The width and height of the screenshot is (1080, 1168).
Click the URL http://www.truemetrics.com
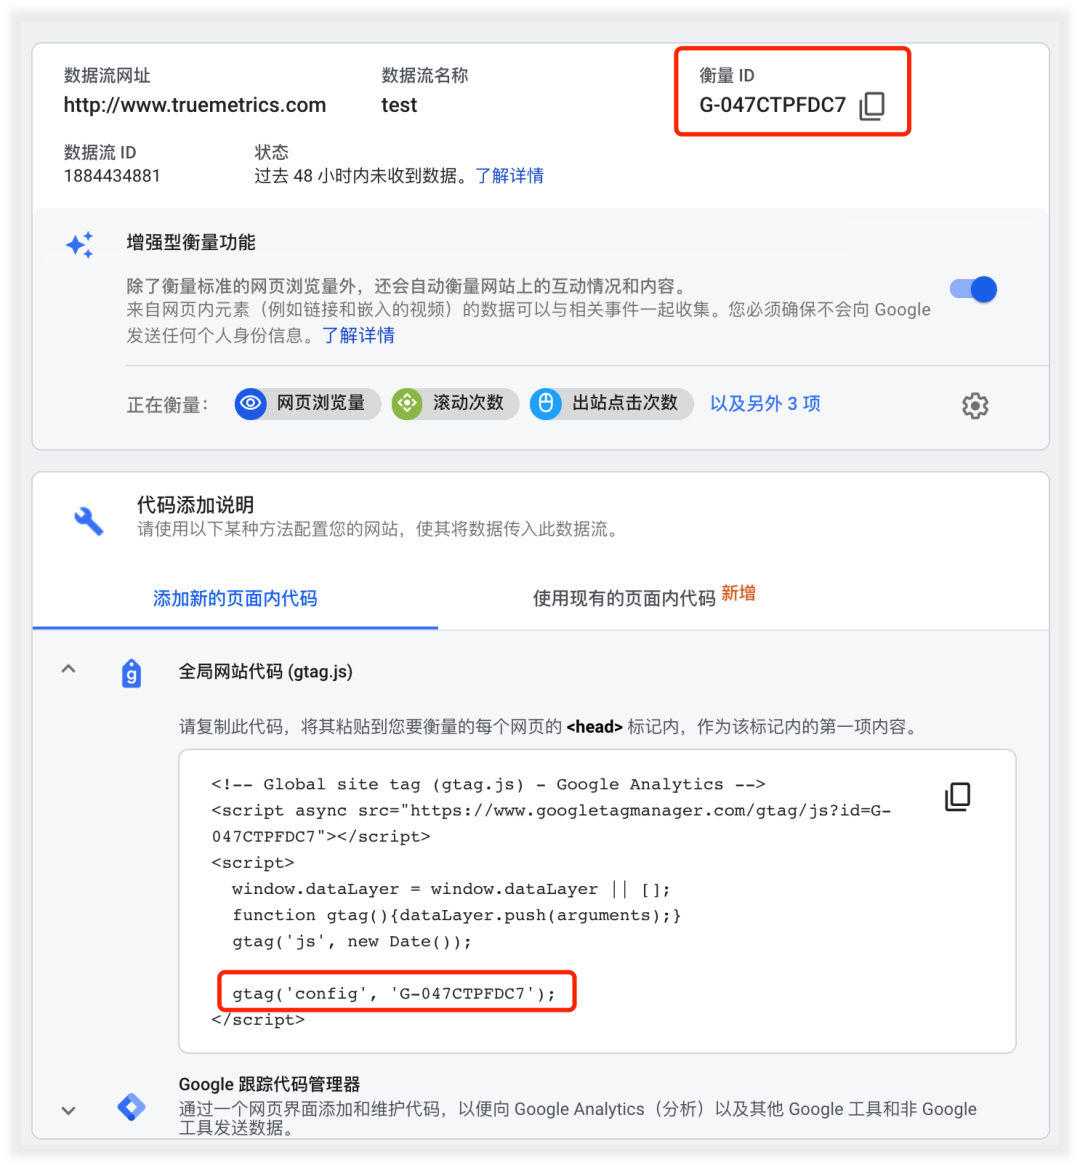coord(195,105)
